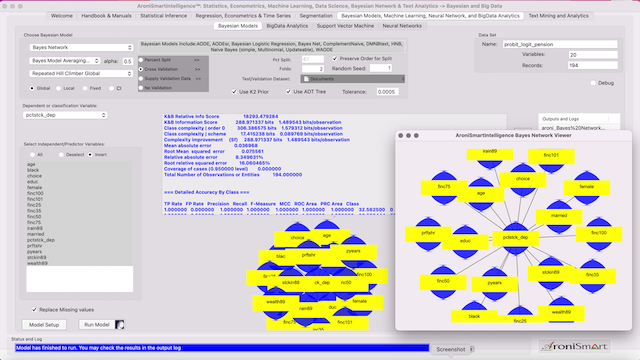The image size is (640, 360).
Task: Switch to the Neural Networks sub-tab
Action: pyautogui.click(x=402, y=26)
